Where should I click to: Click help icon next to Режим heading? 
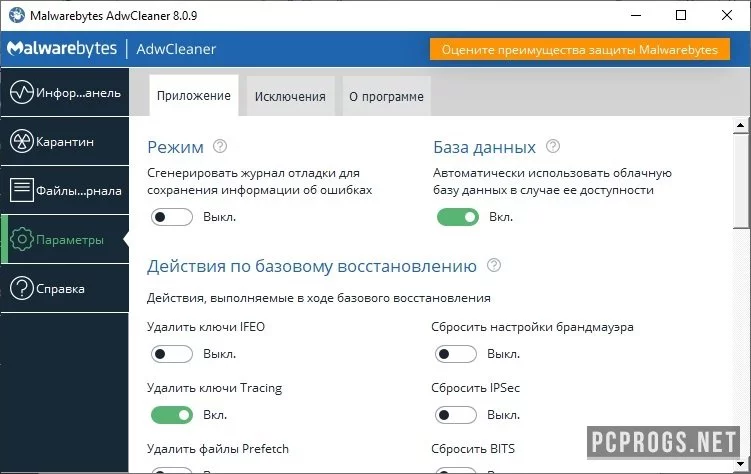coord(220,146)
